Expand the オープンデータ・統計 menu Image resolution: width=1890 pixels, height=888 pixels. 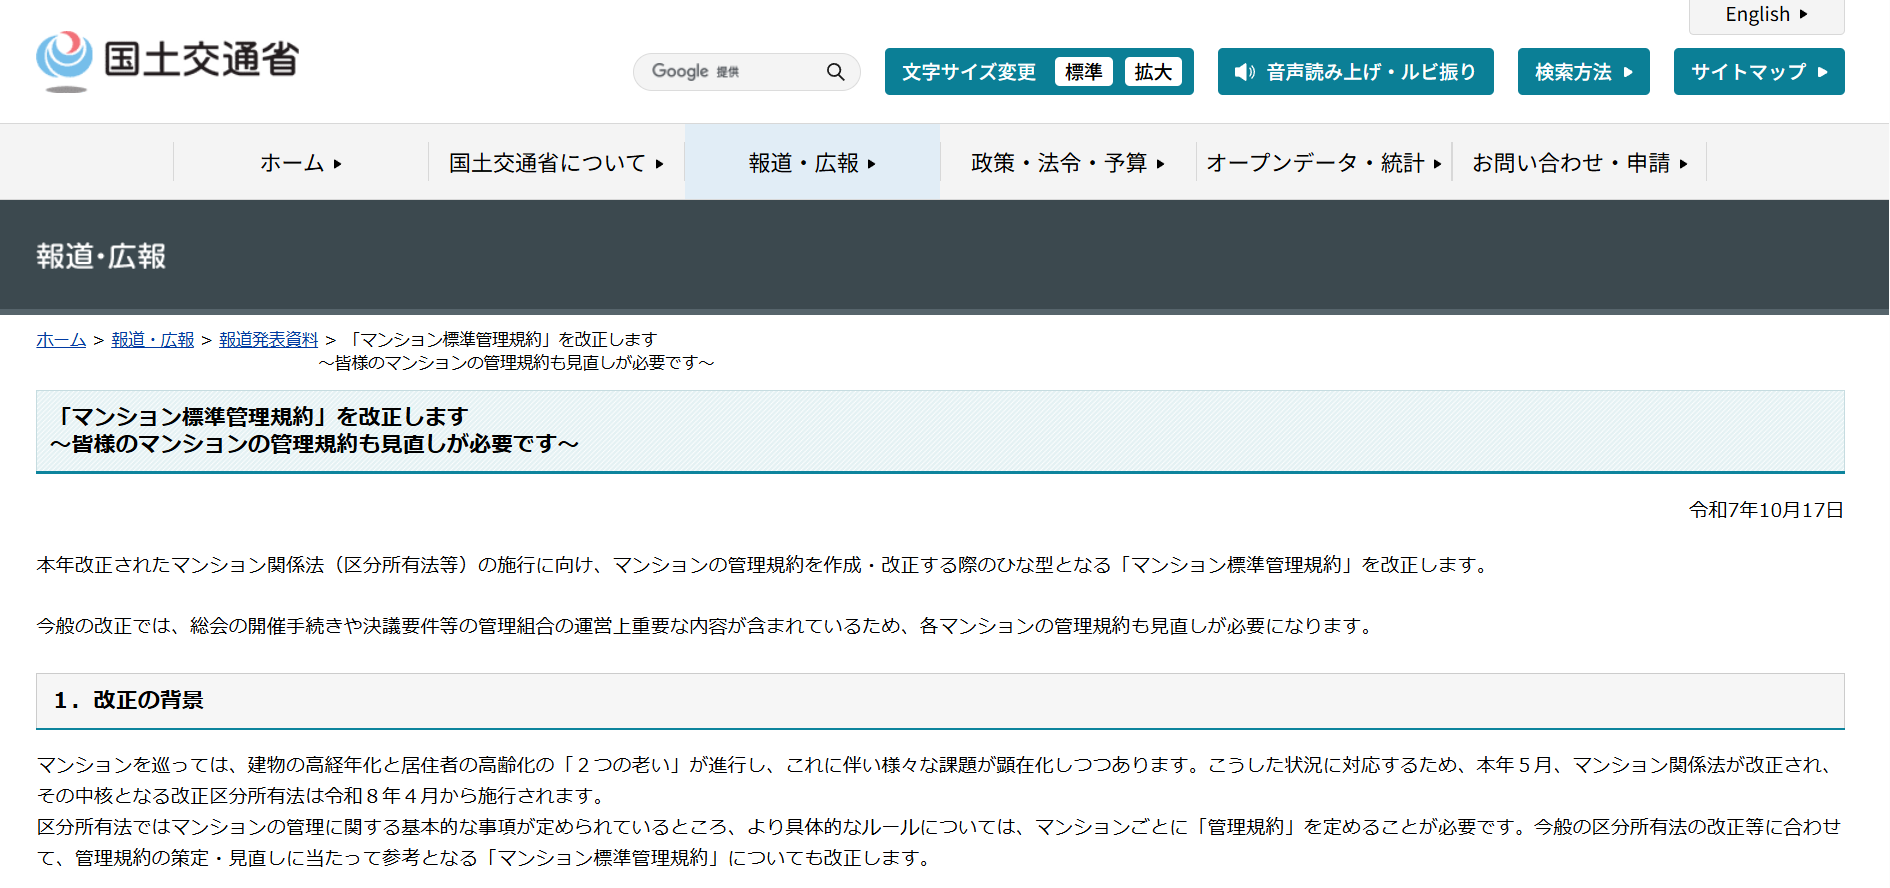[1323, 163]
